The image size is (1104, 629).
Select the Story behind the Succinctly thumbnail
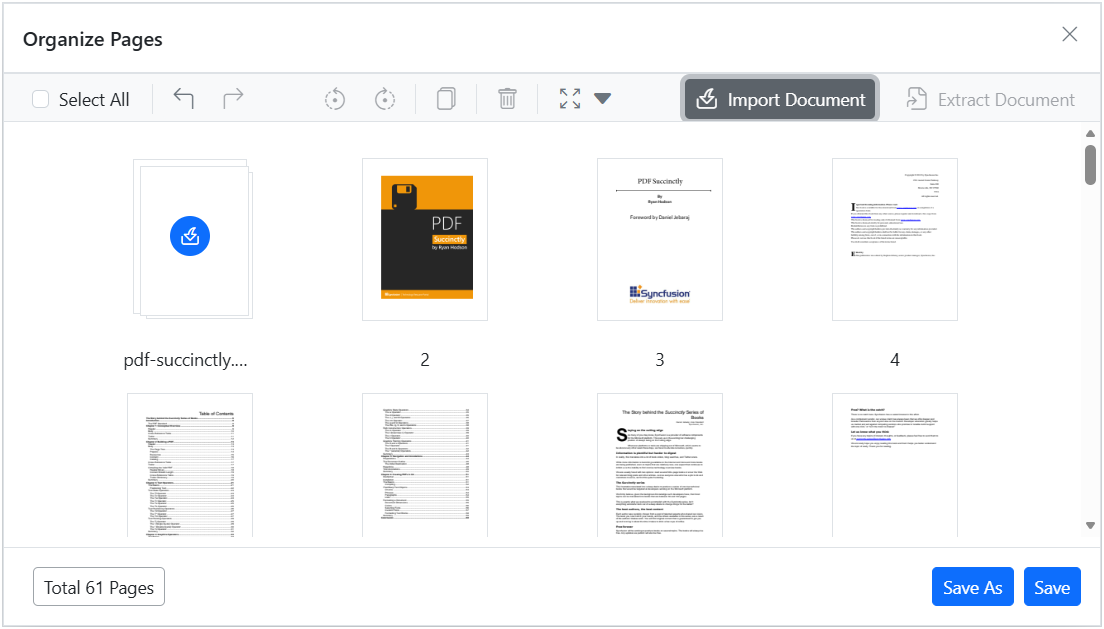[x=660, y=466]
